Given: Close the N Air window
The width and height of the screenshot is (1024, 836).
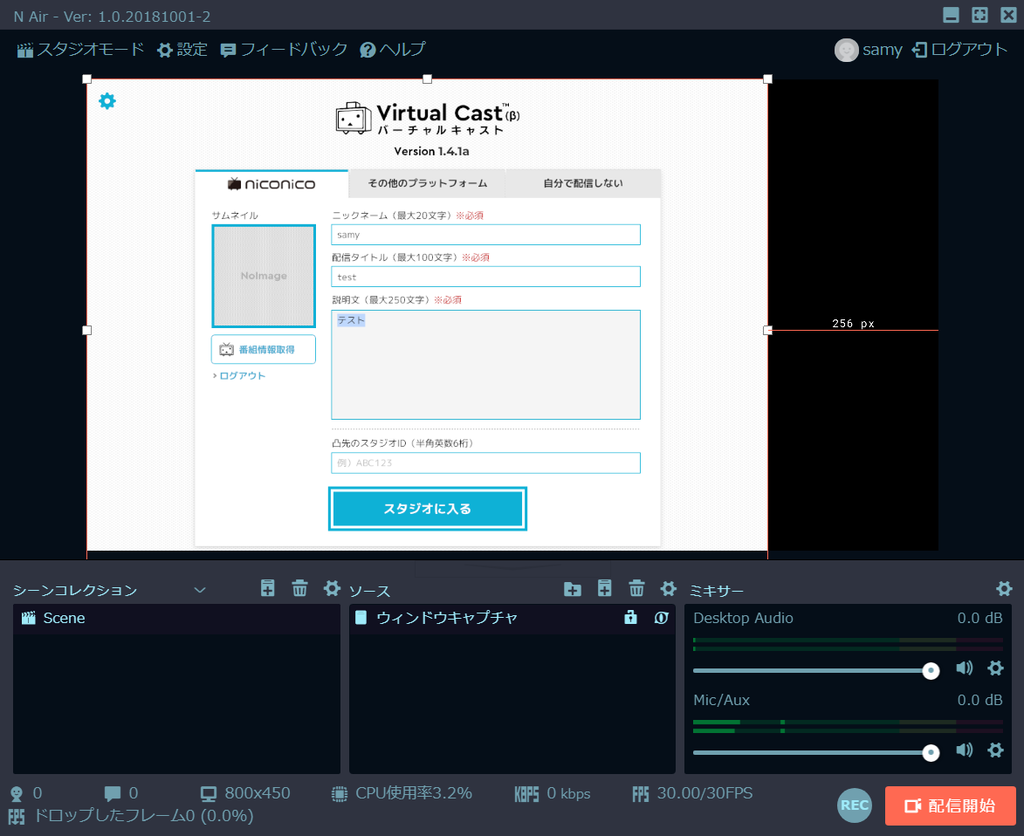Looking at the screenshot, I should pyautogui.click(x=1009, y=15).
